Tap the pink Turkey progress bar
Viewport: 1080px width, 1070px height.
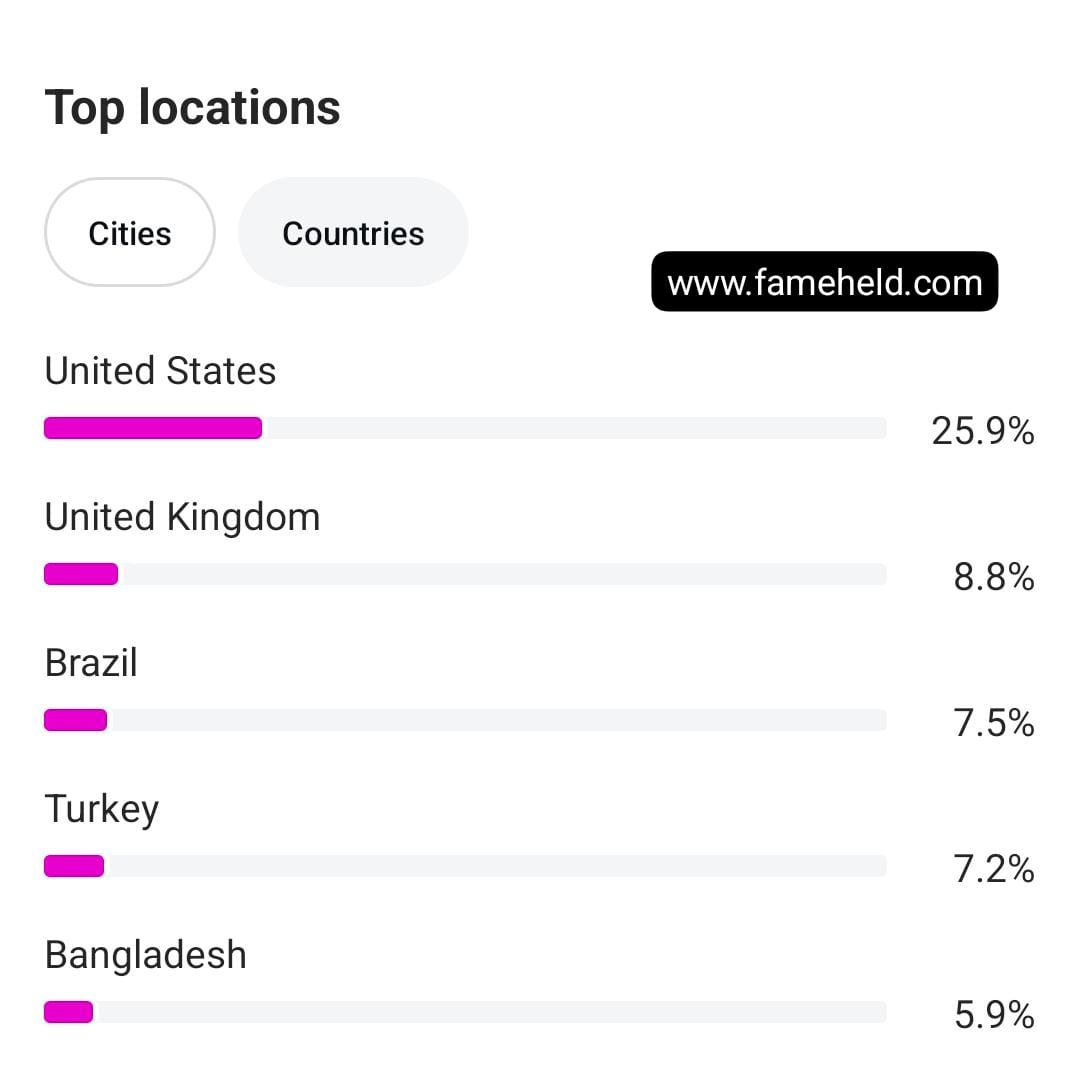click(x=74, y=866)
